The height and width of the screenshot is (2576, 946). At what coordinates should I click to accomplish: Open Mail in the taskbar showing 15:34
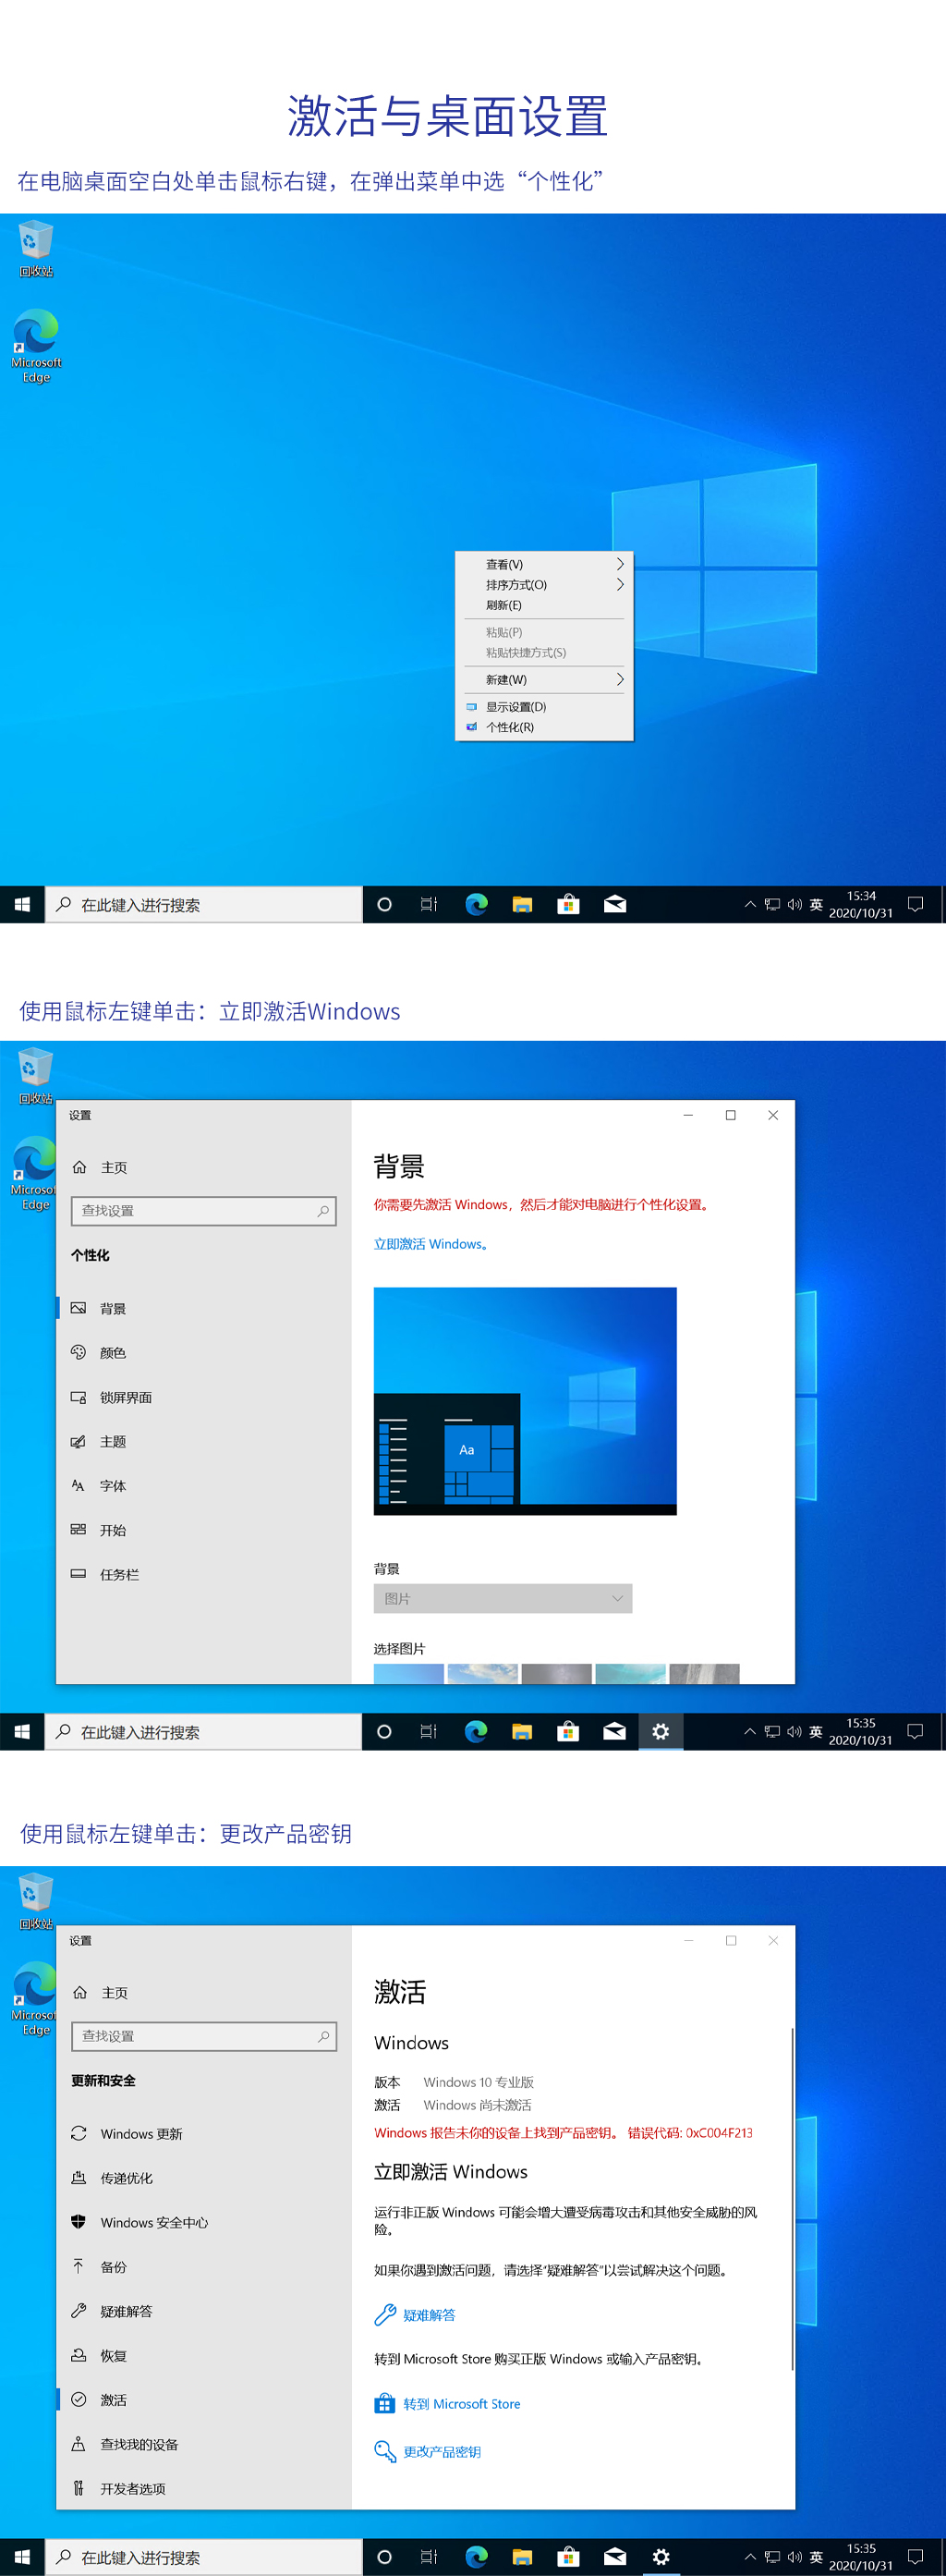615,904
